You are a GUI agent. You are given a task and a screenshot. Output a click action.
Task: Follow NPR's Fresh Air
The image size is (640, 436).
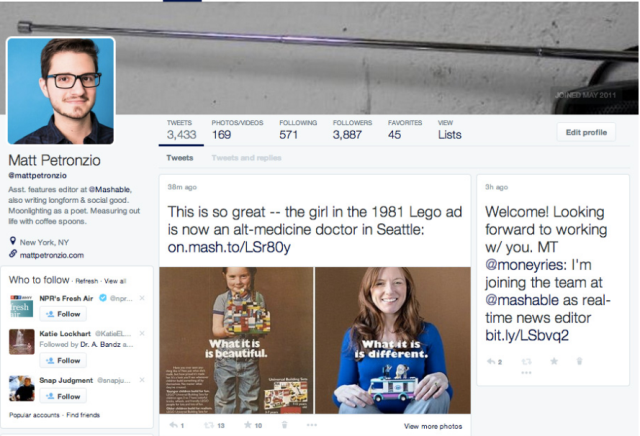click(x=63, y=314)
